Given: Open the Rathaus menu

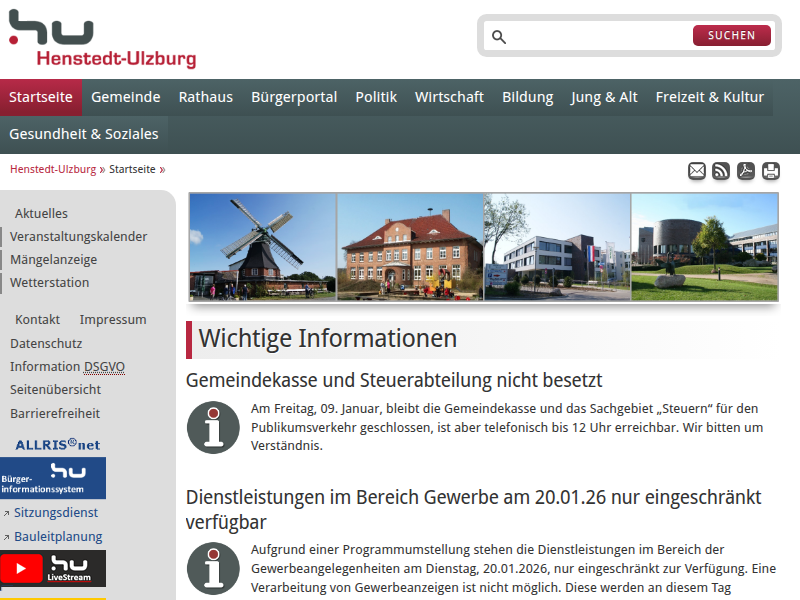Looking at the screenshot, I should 205,97.
